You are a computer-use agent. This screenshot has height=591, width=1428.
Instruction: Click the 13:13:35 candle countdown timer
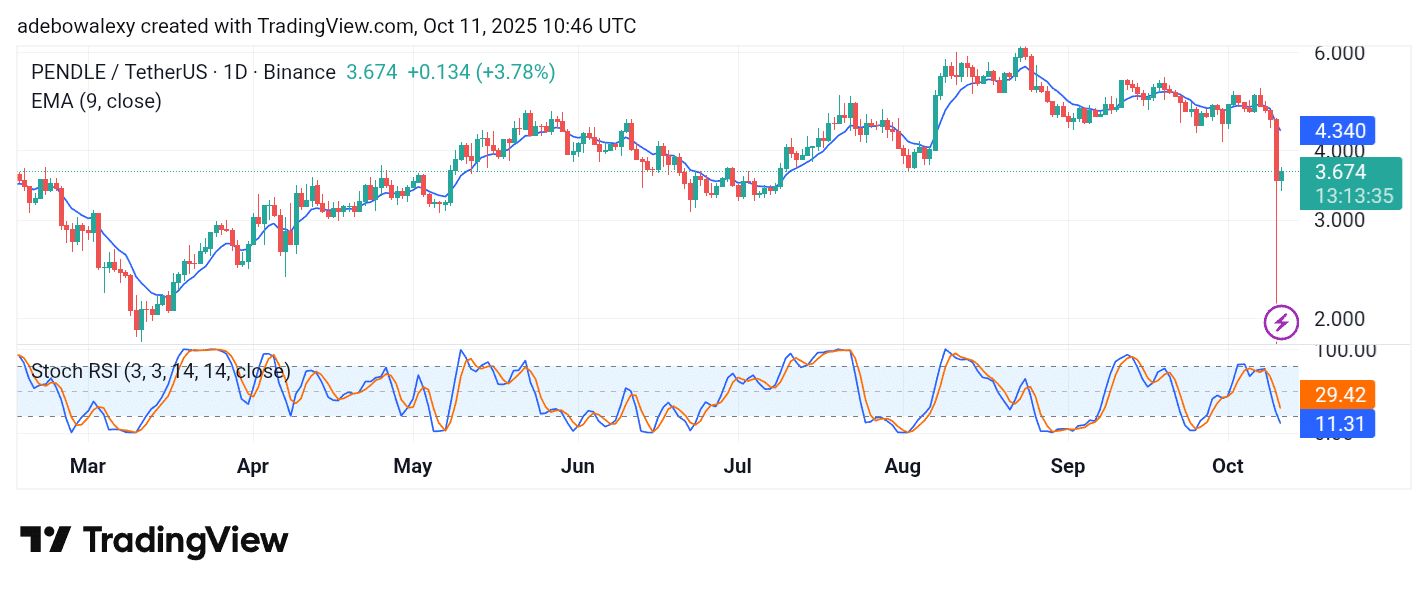pos(1353,196)
